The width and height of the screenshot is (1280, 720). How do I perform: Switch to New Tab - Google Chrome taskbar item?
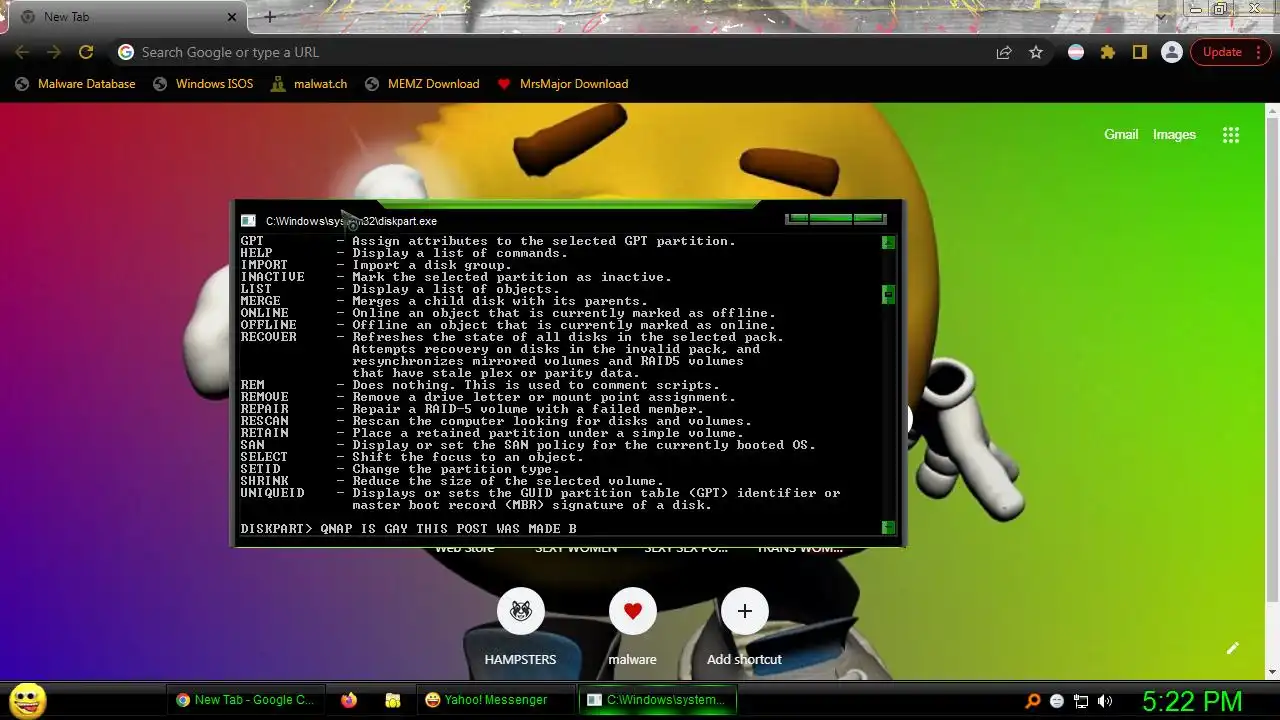[x=246, y=700]
